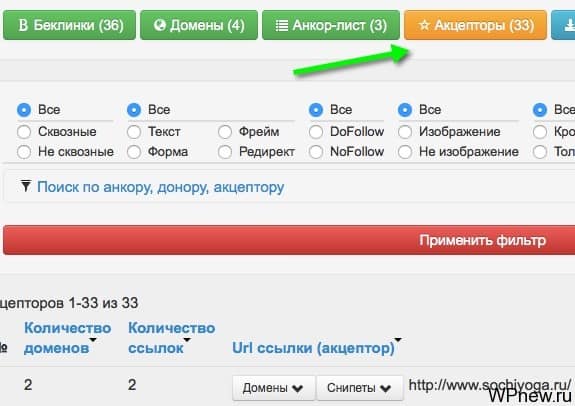Open the Анкор-лист (3) tab

coord(331,25)
